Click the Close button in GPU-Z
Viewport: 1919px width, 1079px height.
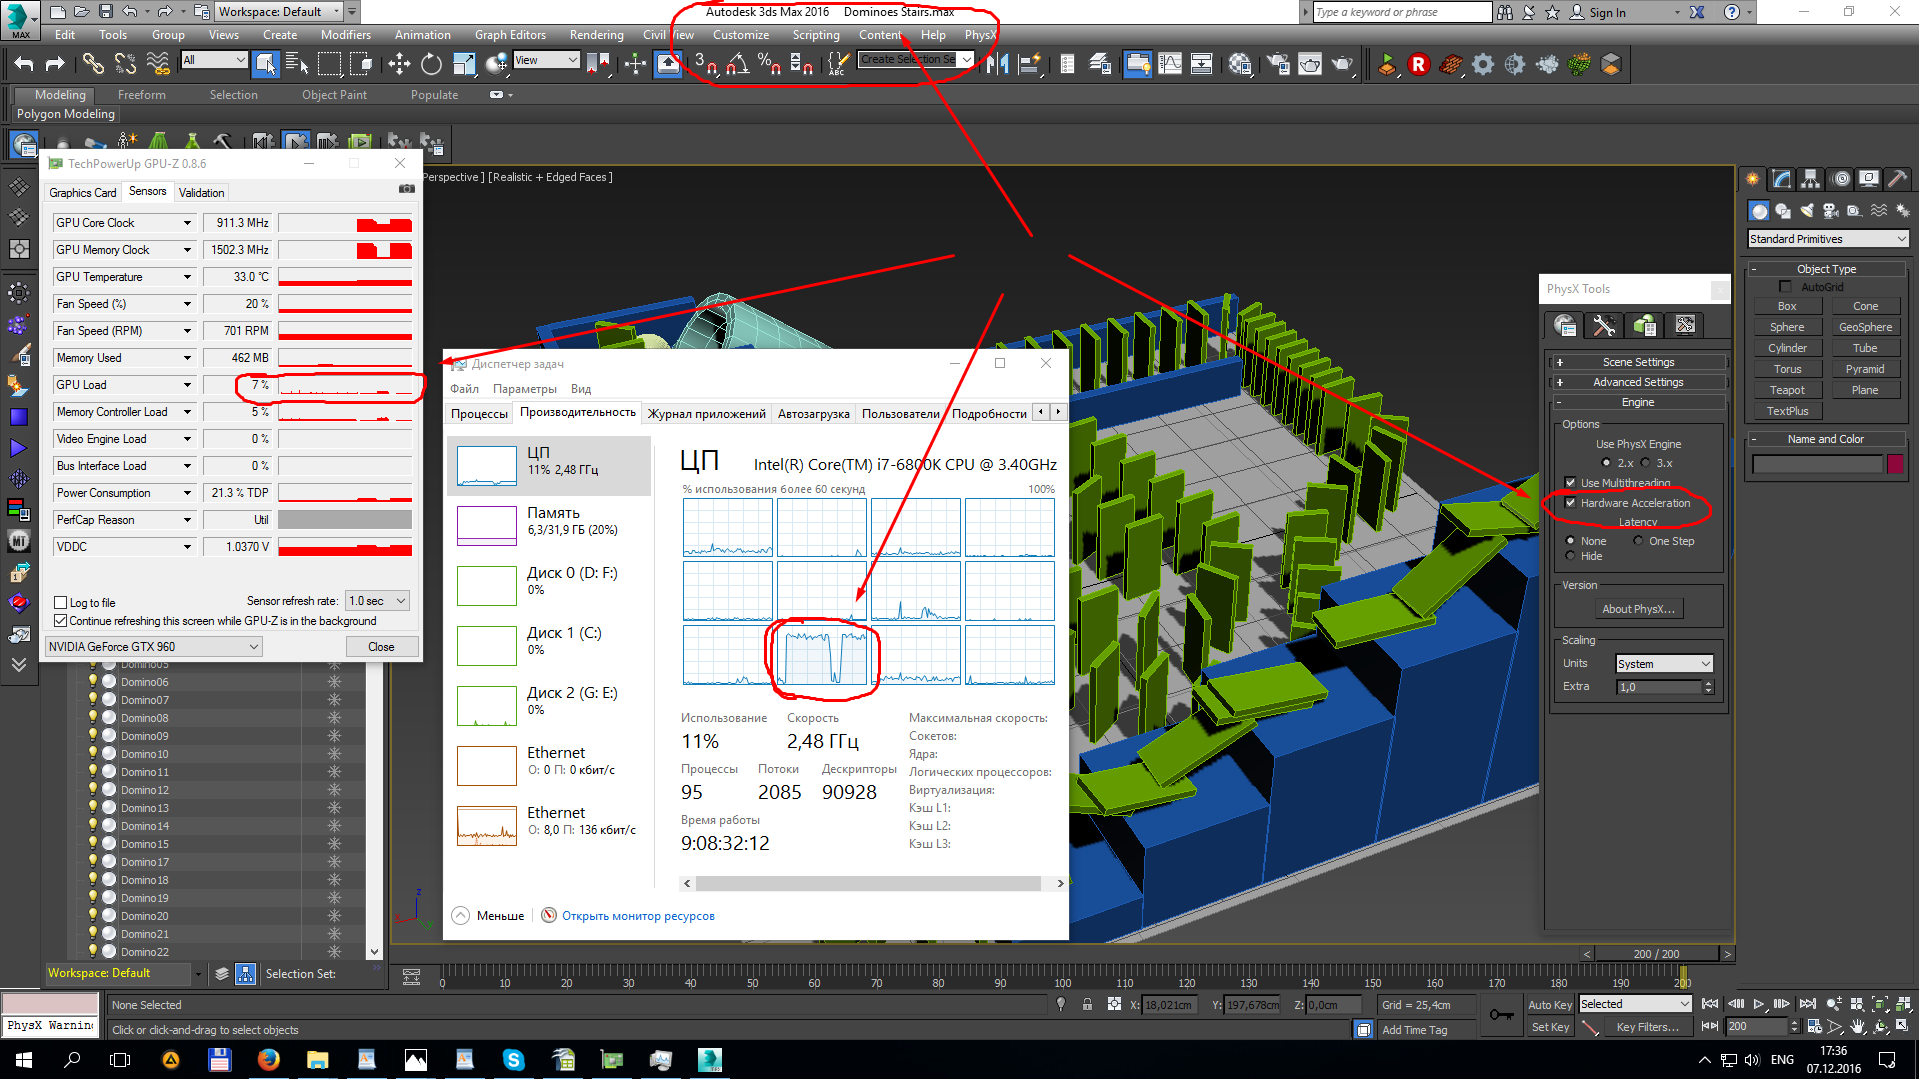tap(381, 647)
